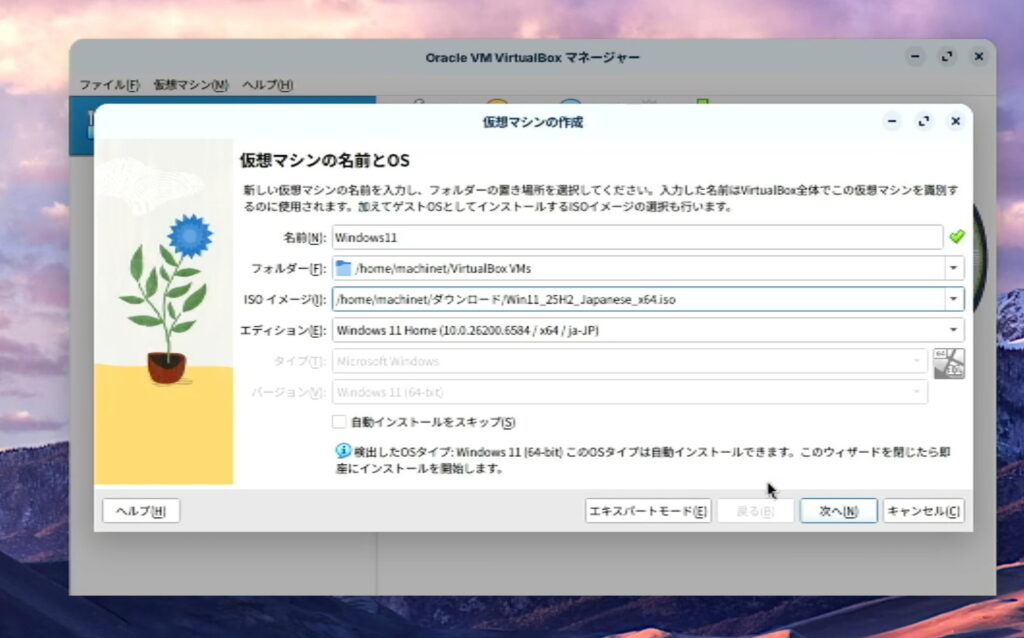1024x638 pixels.
Task: Open the ISO イメージ dropdown arrow
Action: click(x=953, y=299)
